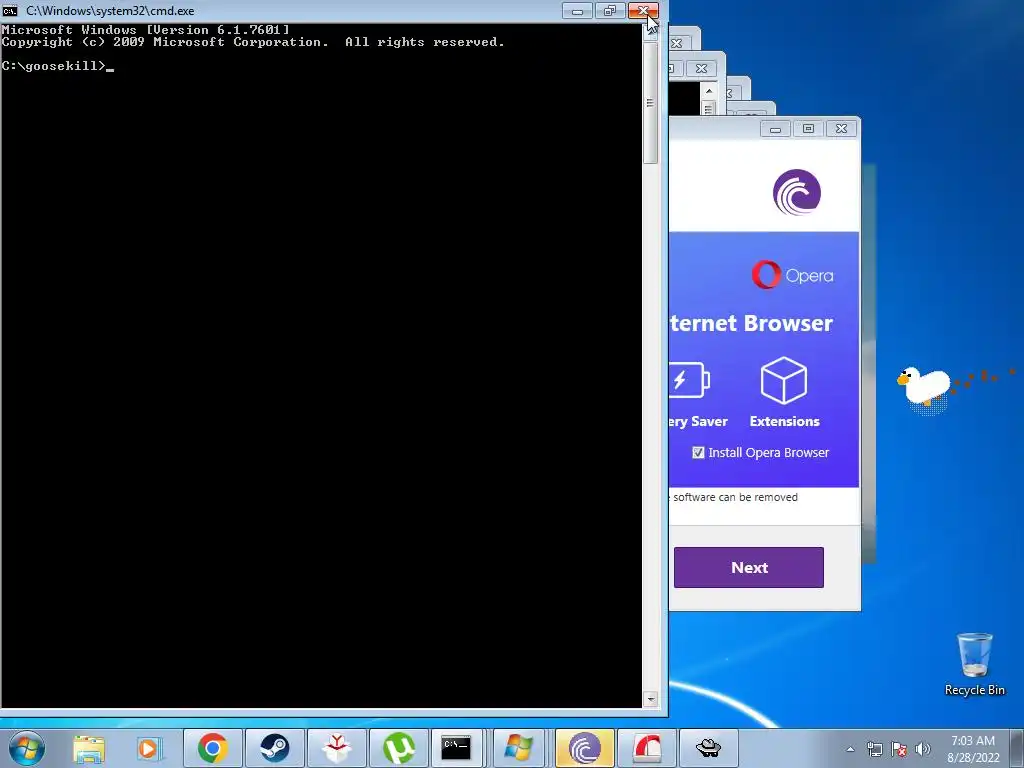This screenshot has height=768, width=1024.
Task: Click the Install Opera Browser label
Action: coord(769,453)
